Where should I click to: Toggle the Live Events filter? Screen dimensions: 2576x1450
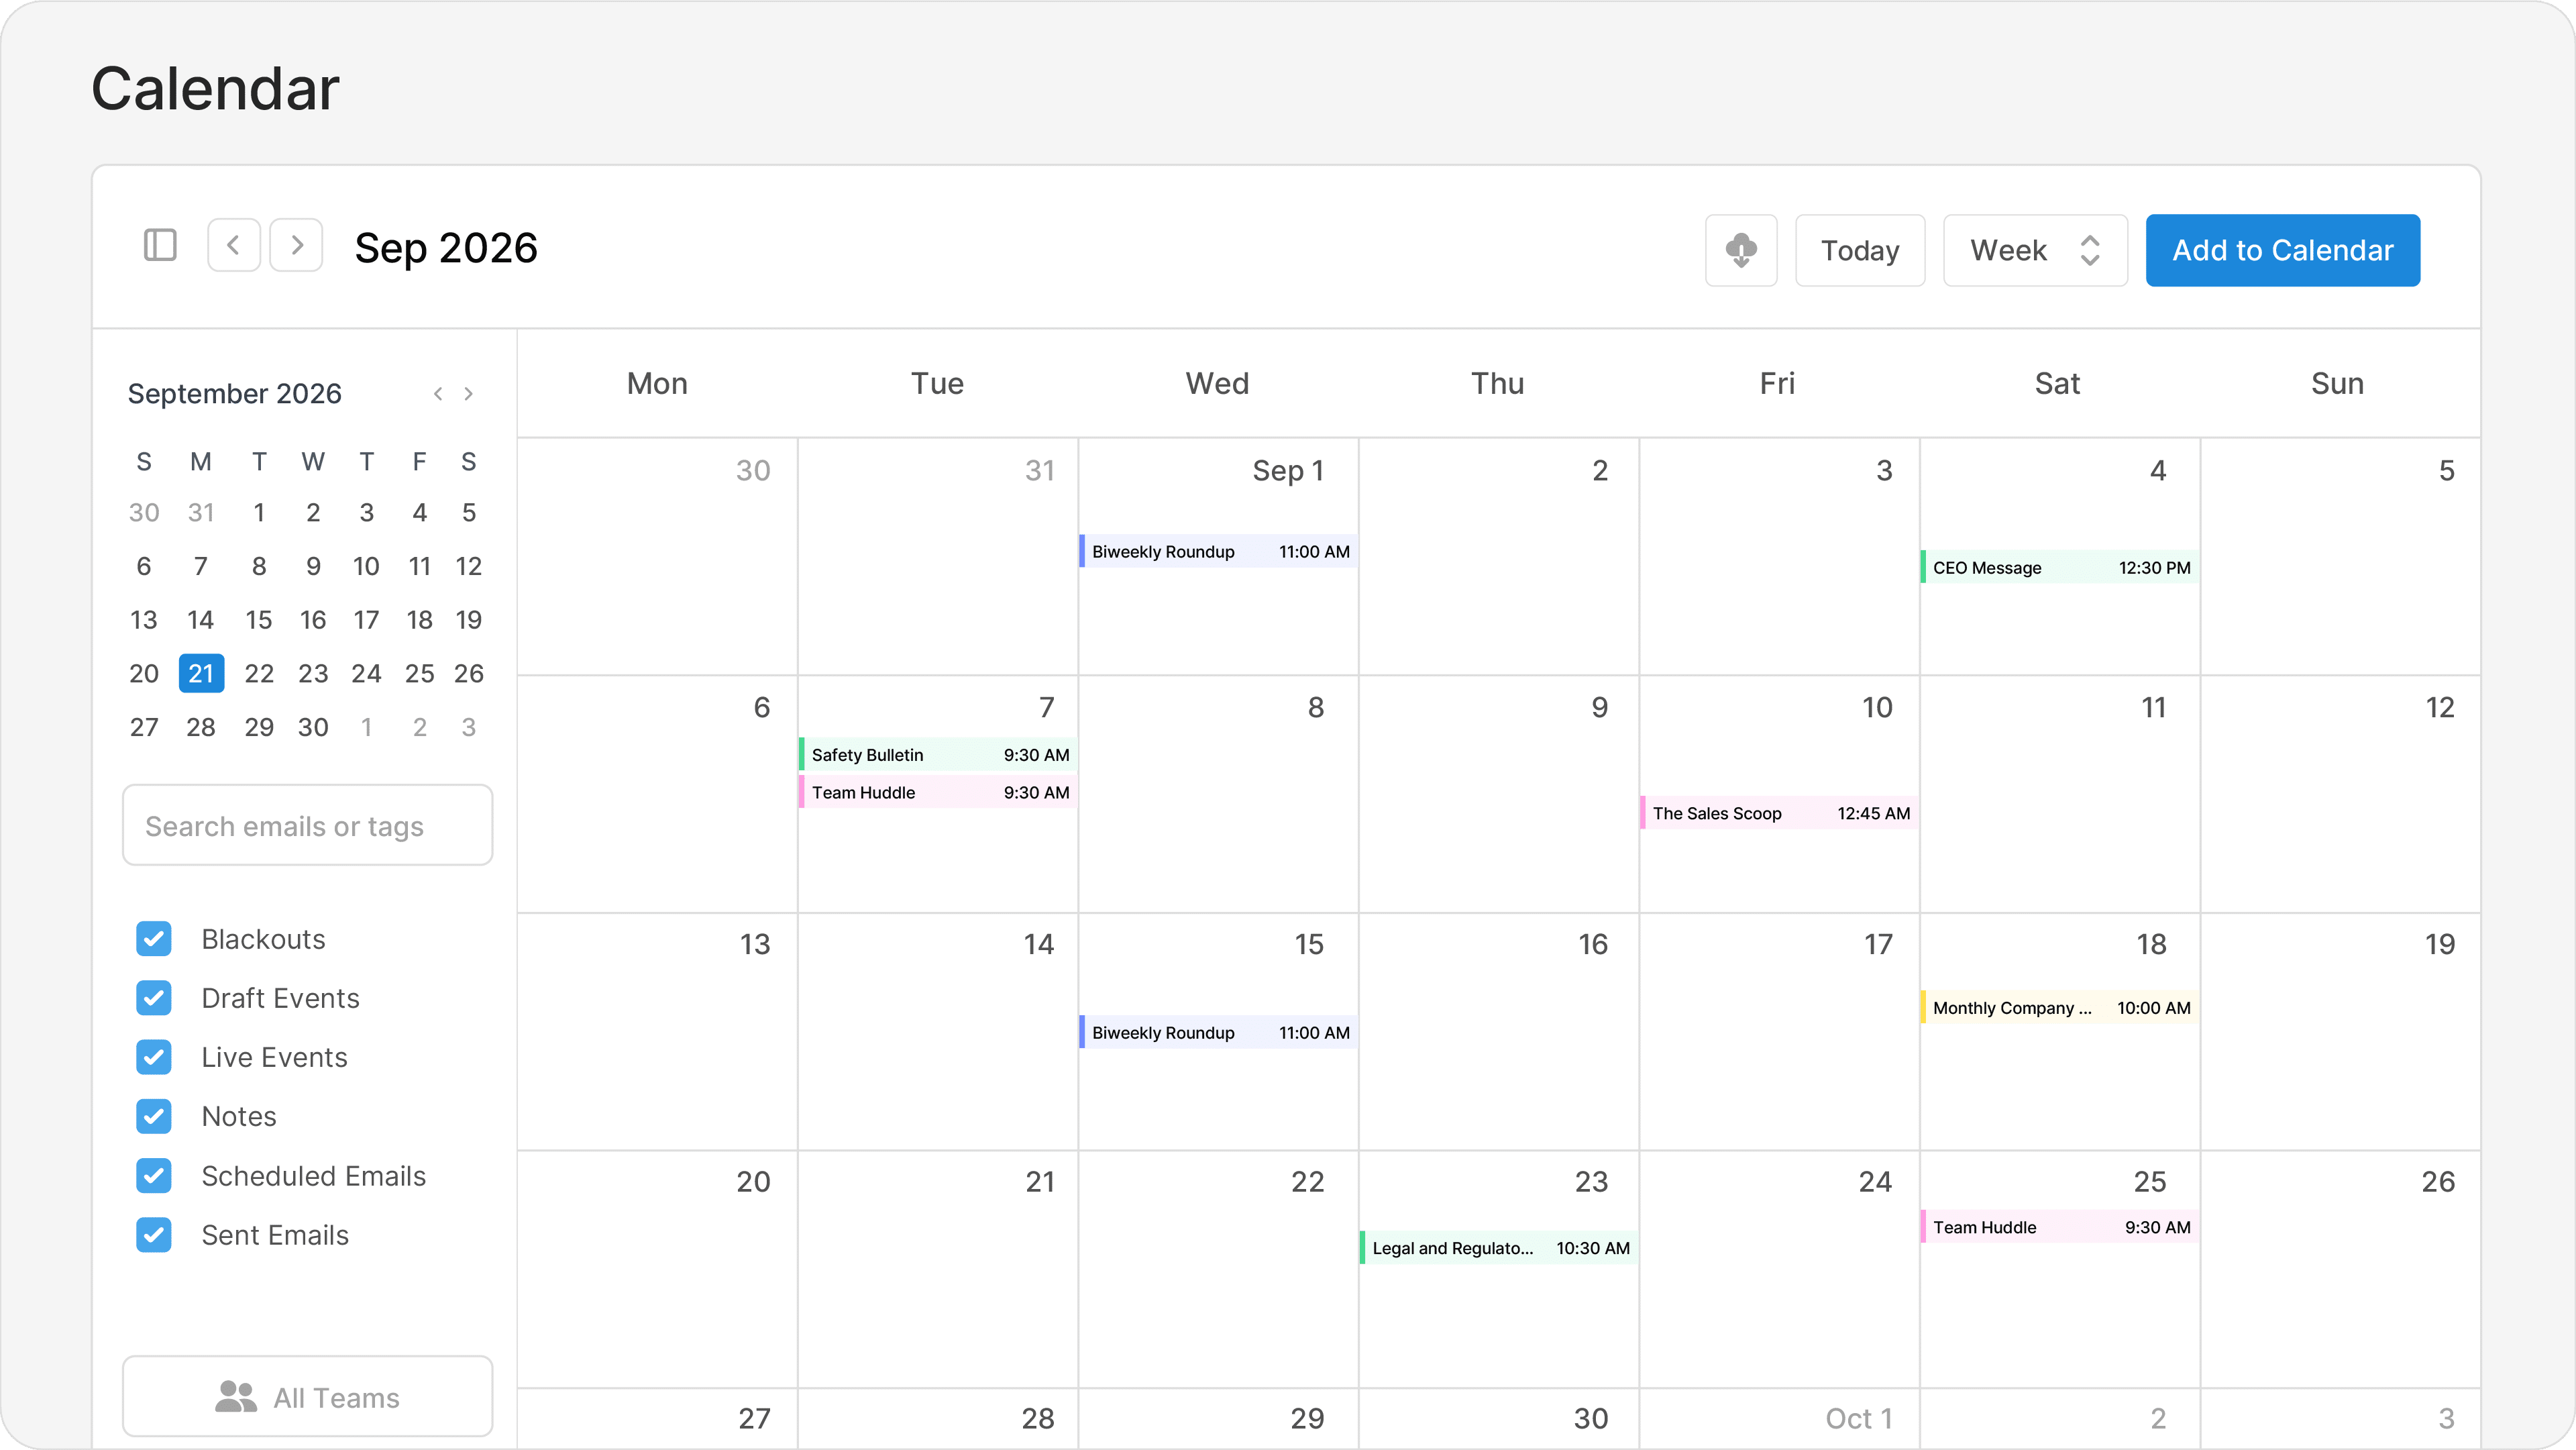coord(154,1057)
